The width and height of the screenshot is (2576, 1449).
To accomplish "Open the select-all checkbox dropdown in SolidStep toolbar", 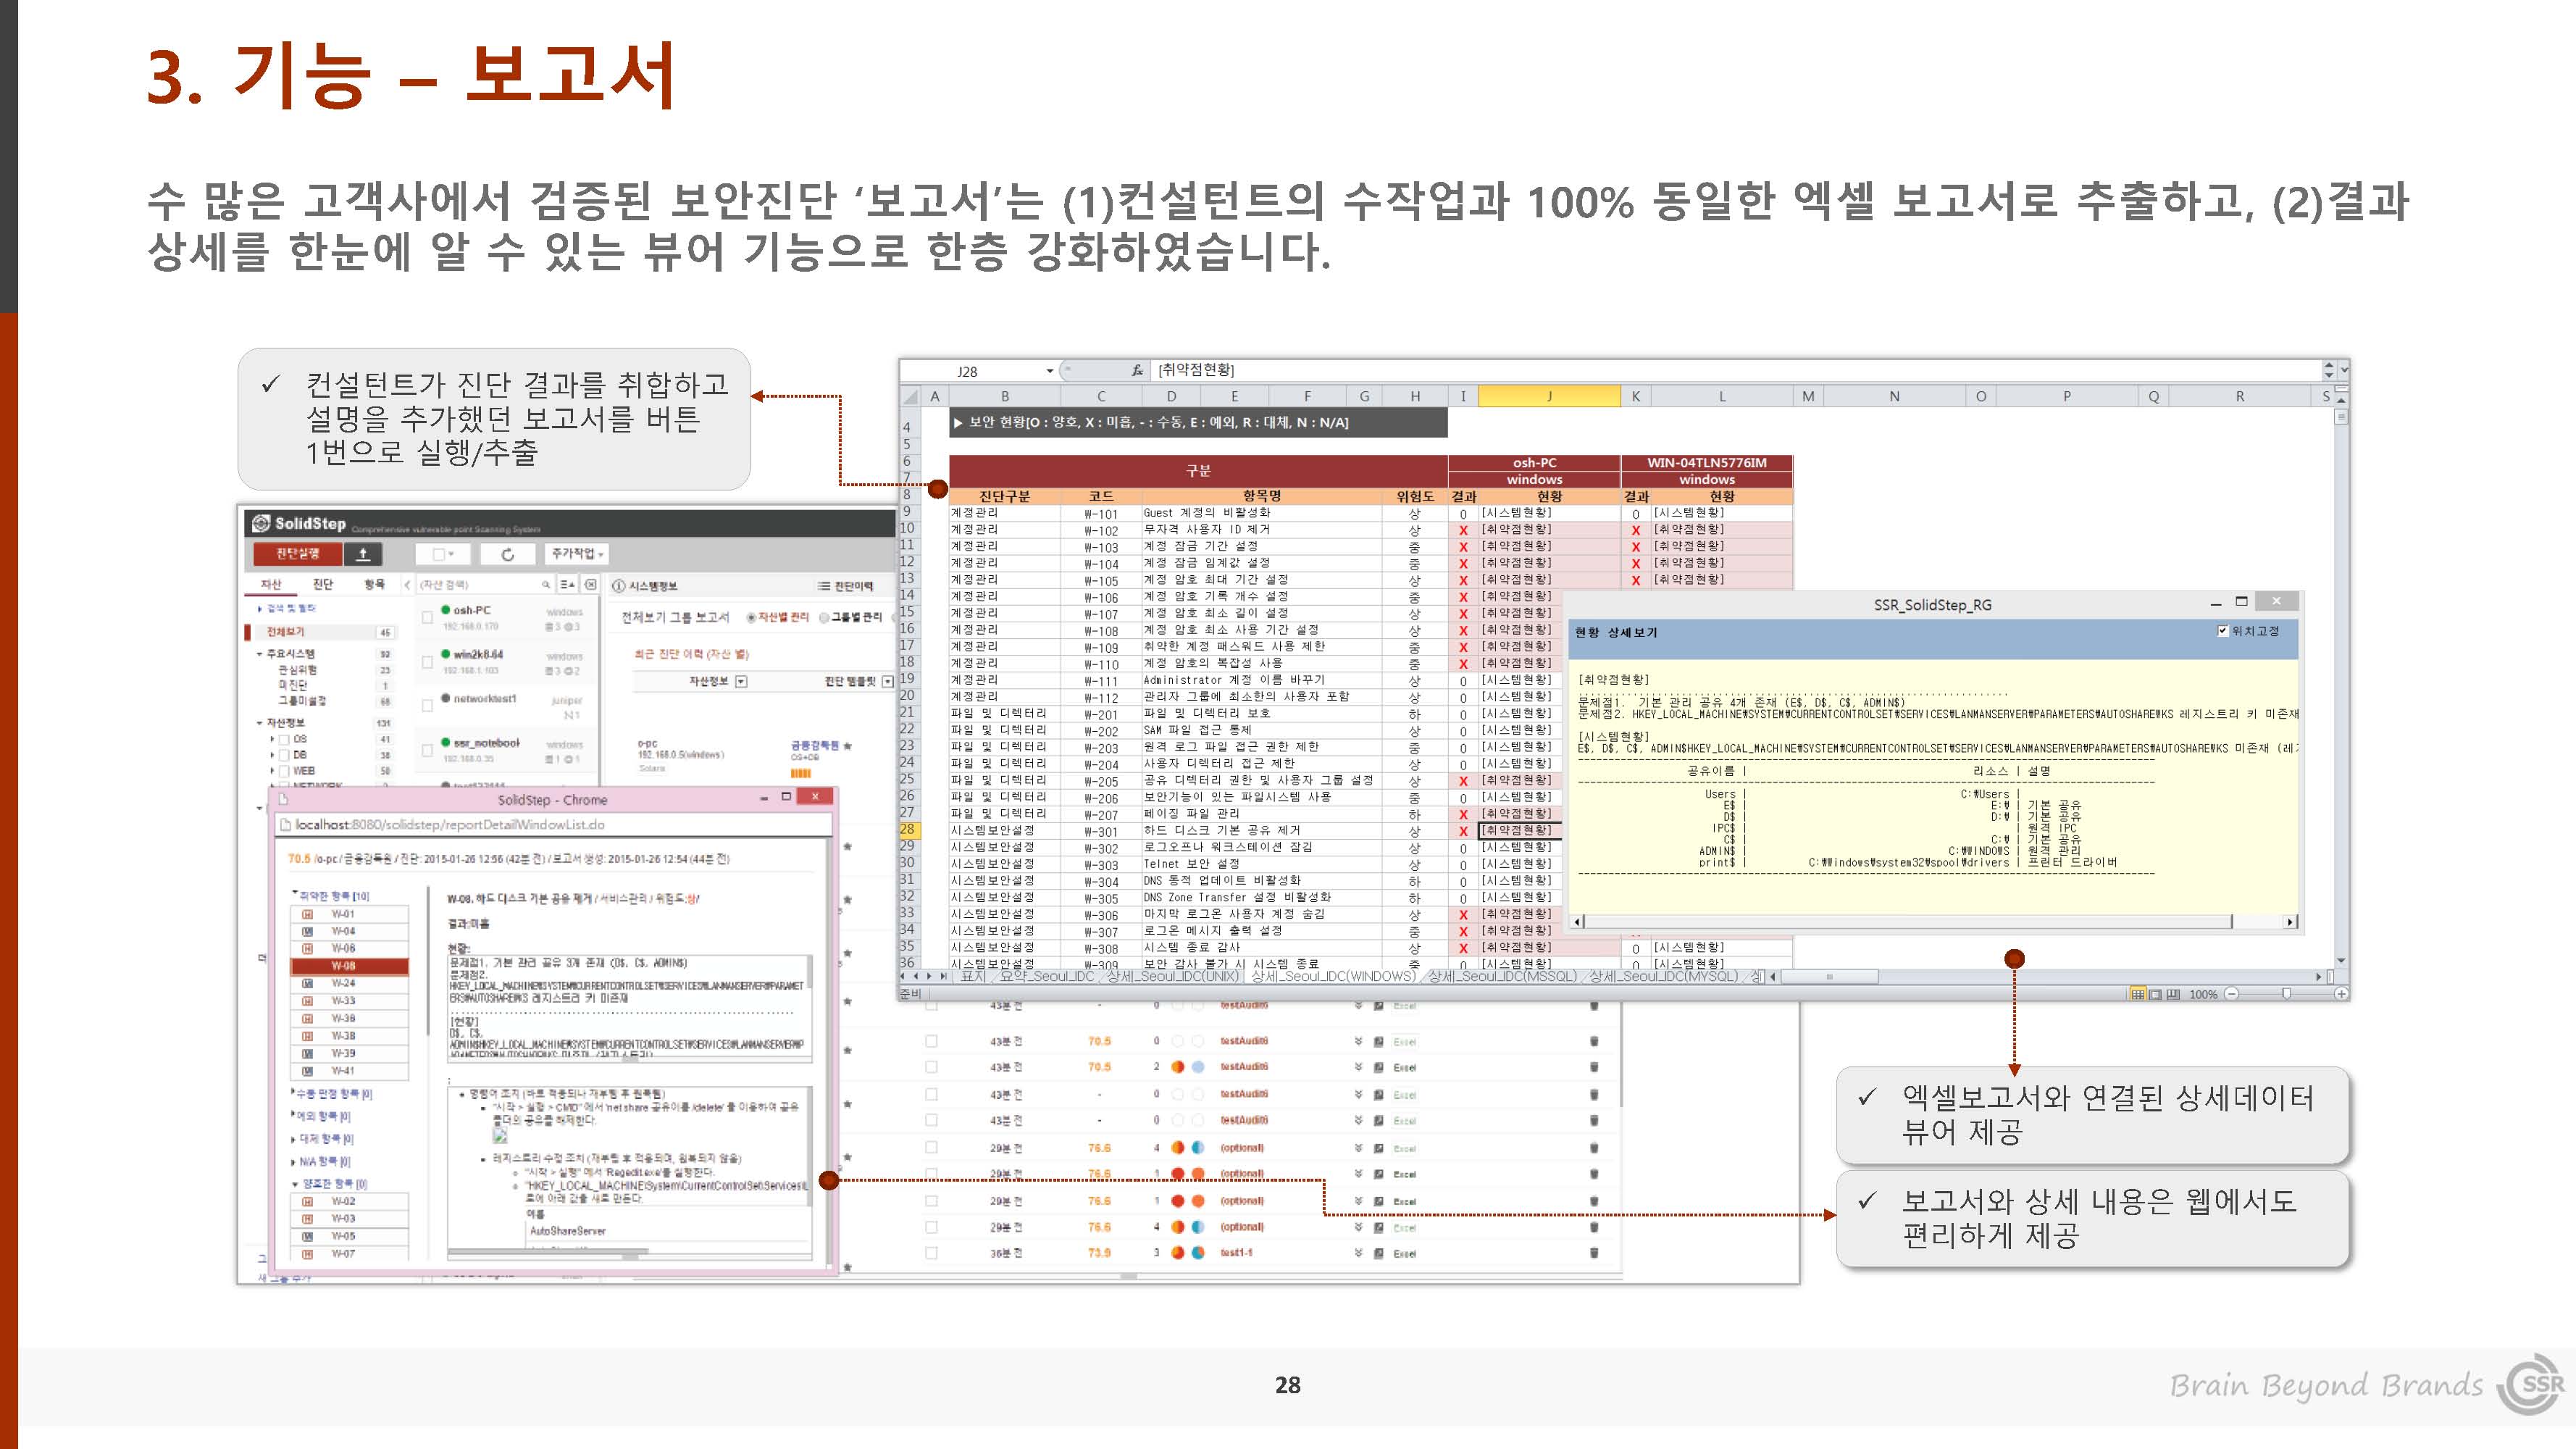I will coord(443,554).
